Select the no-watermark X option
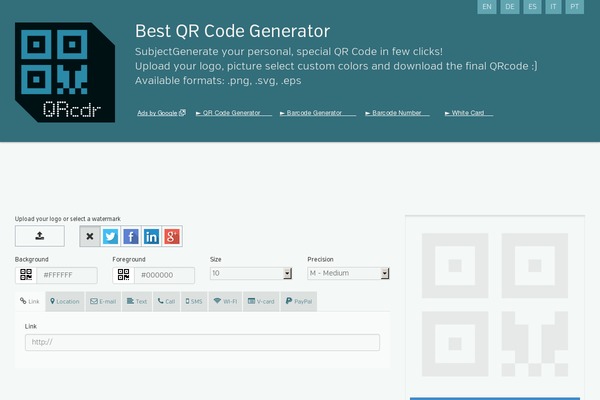 pos(90,236)
